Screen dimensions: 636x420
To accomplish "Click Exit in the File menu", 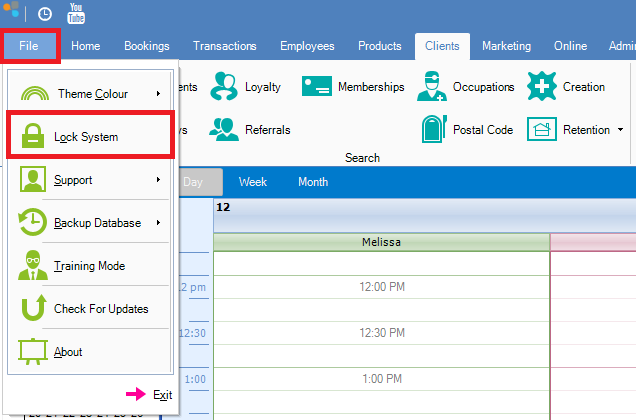I will [162, 394].
